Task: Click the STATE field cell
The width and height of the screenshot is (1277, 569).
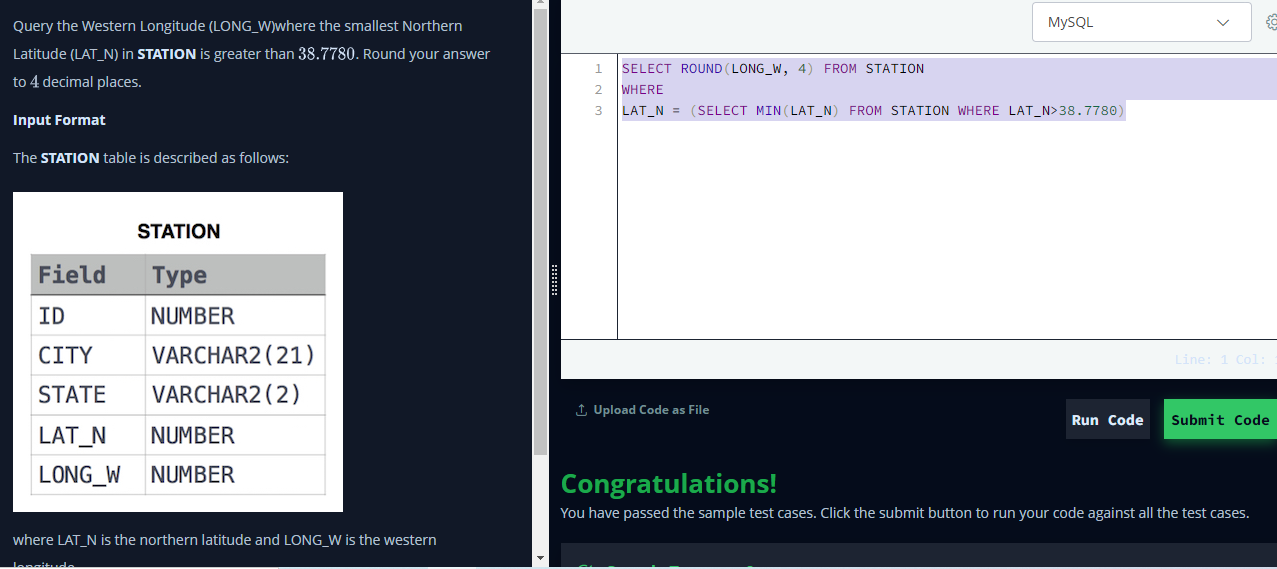Action: (88, 395)
